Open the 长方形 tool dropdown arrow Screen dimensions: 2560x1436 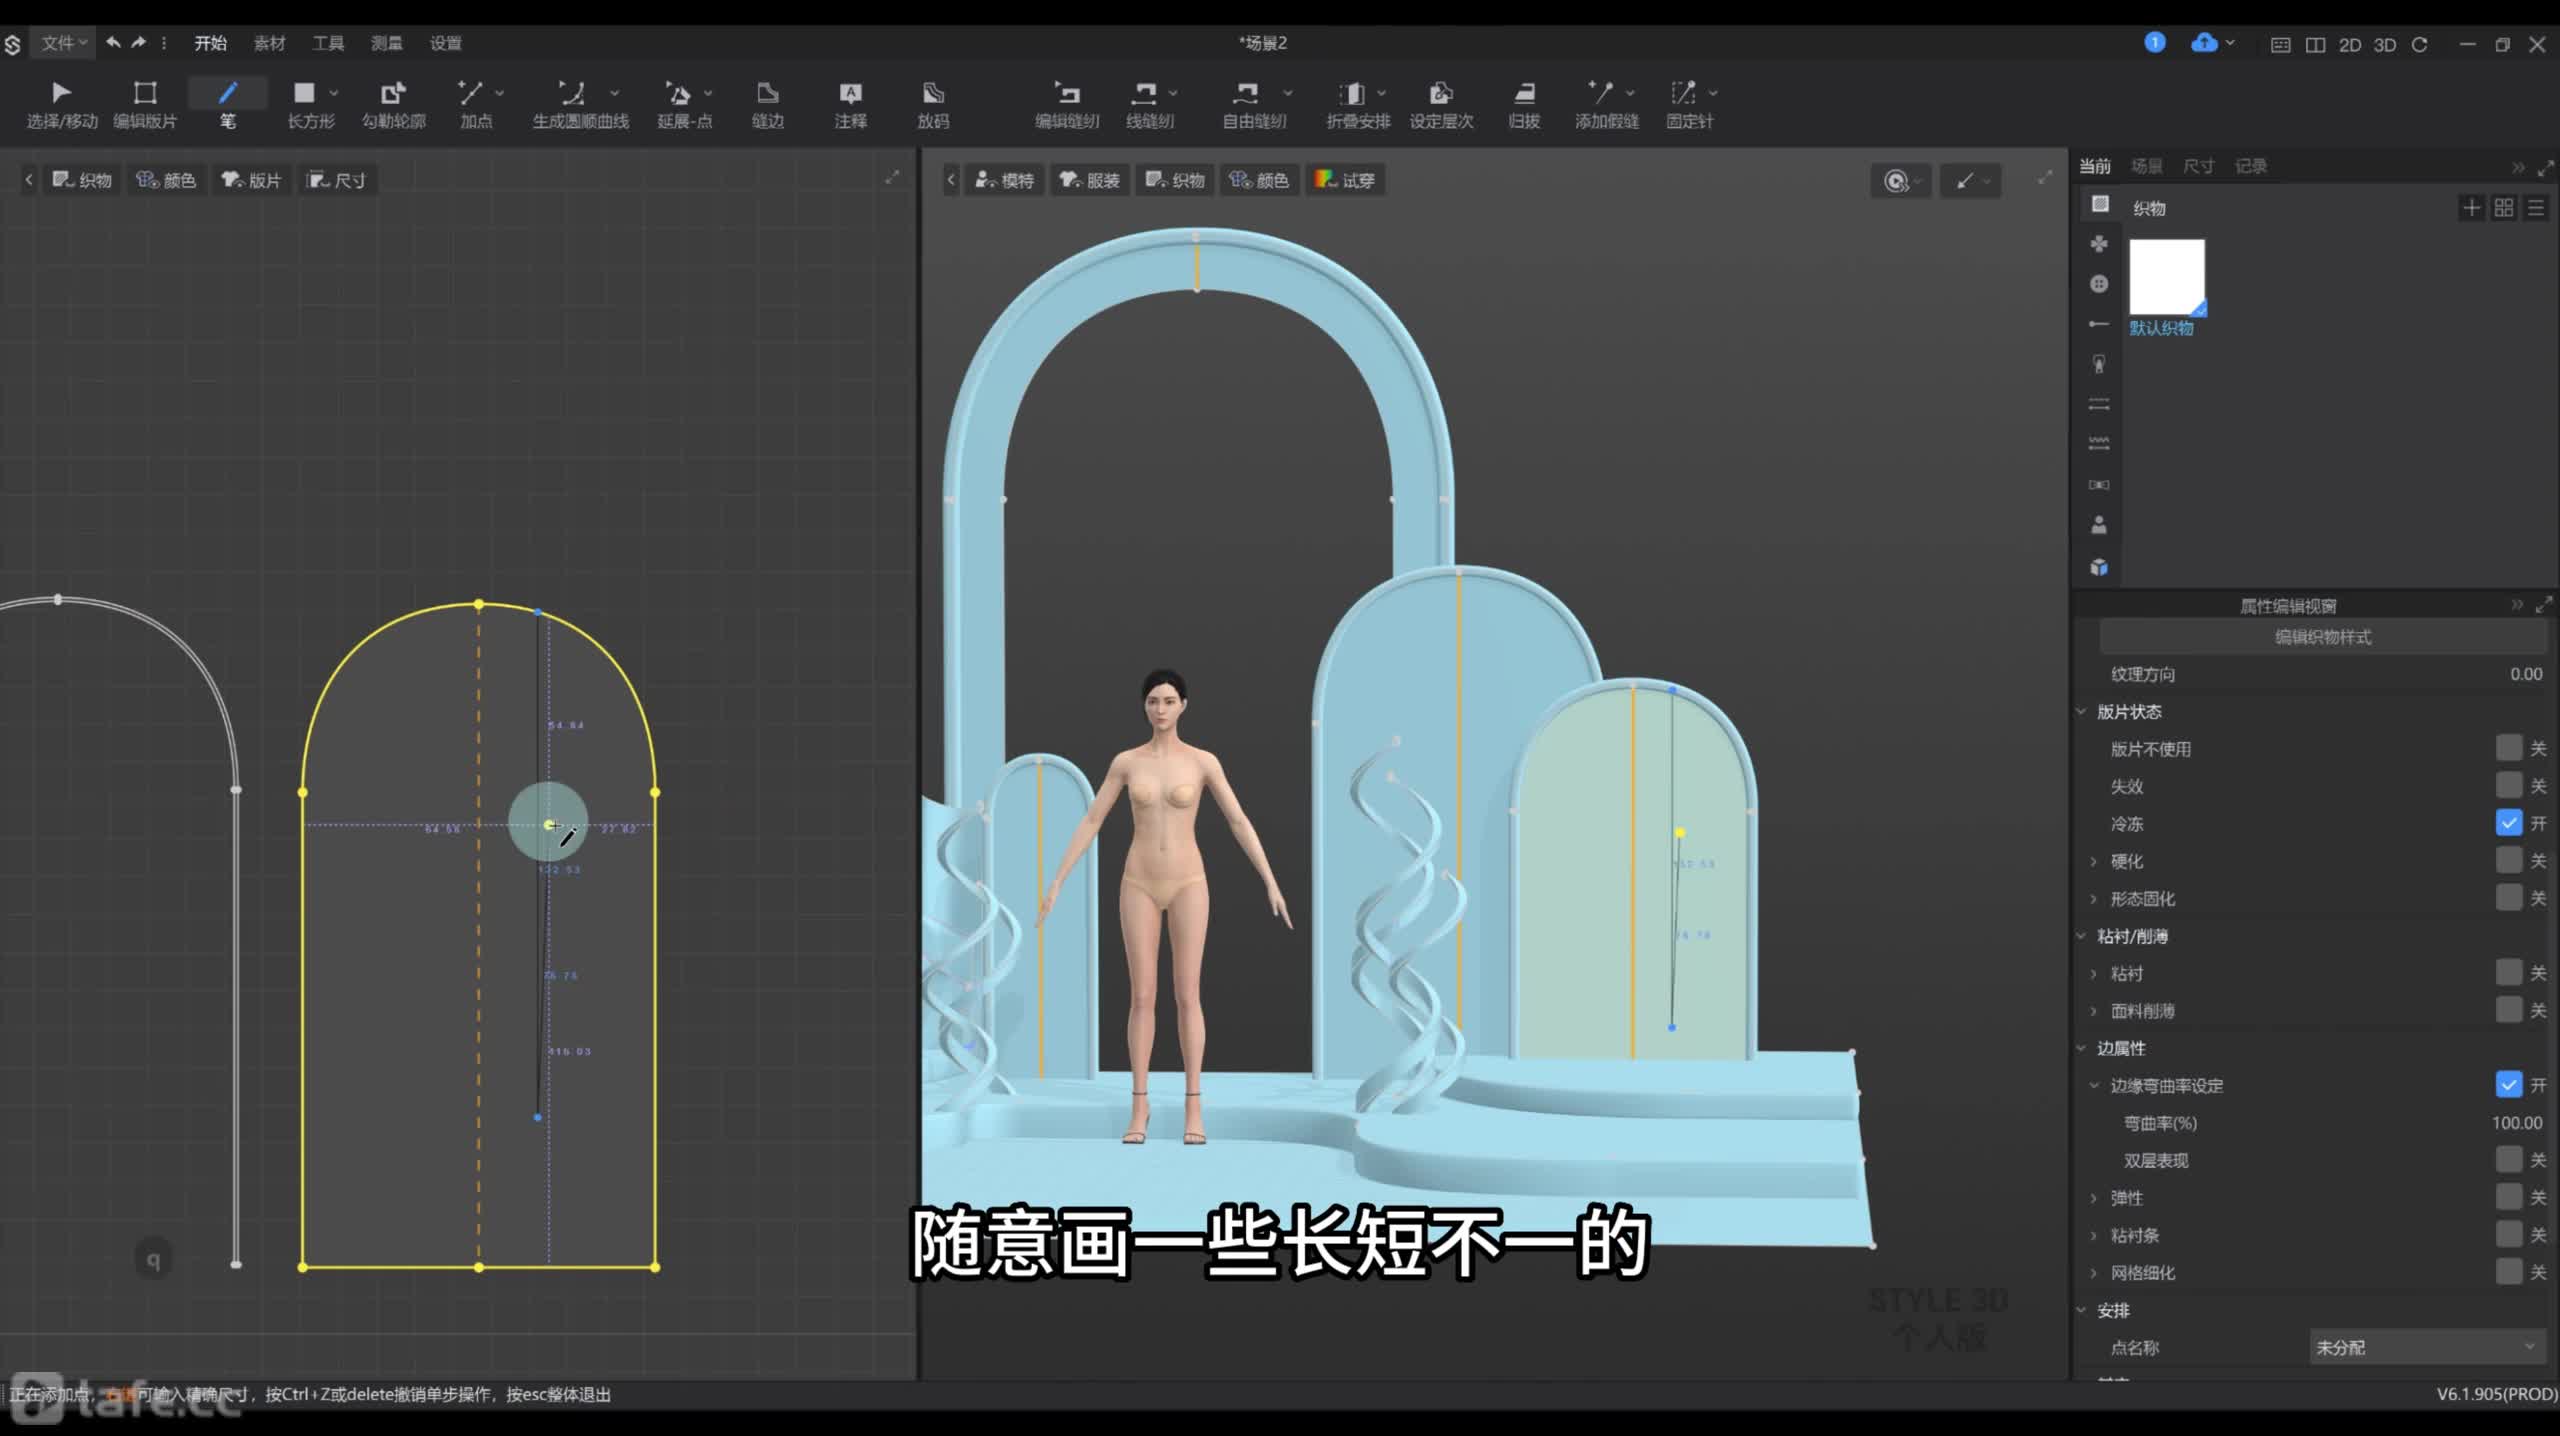pos(334,93)
